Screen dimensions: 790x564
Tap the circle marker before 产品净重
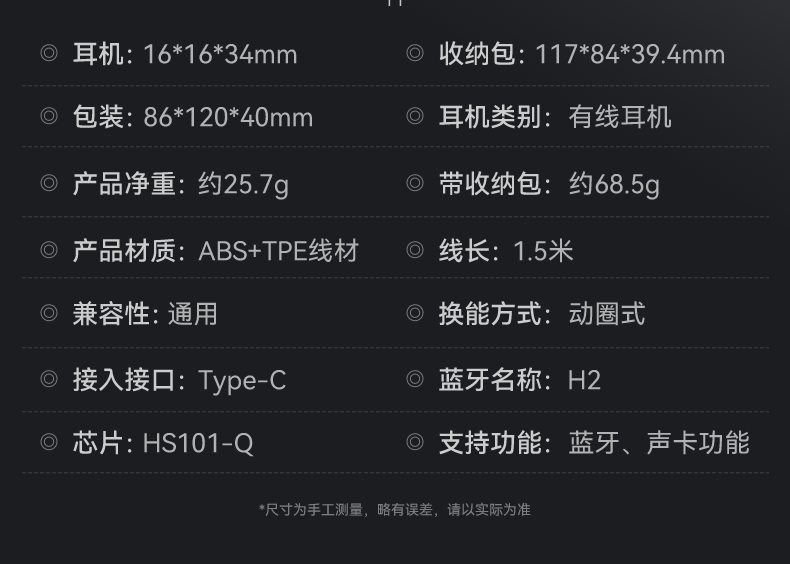(x=49, y=183)
